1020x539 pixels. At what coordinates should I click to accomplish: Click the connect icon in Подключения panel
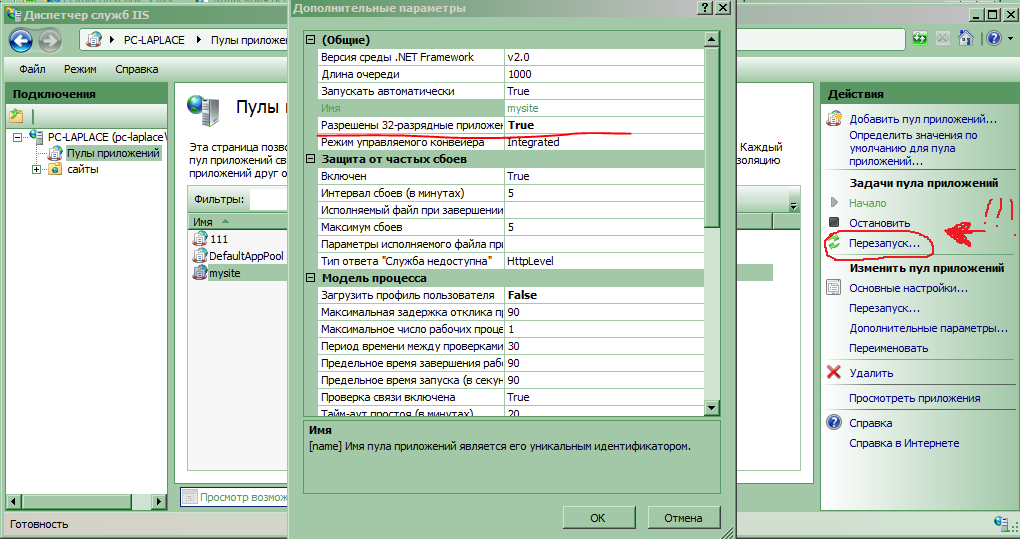coord(16,116)
